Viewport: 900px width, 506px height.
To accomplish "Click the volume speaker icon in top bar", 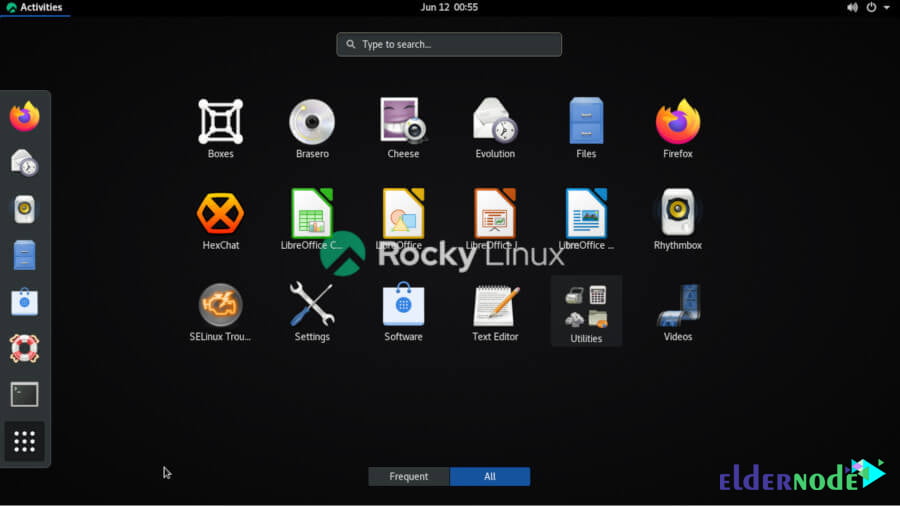I will pyautogui.click(x=852, y=7).
